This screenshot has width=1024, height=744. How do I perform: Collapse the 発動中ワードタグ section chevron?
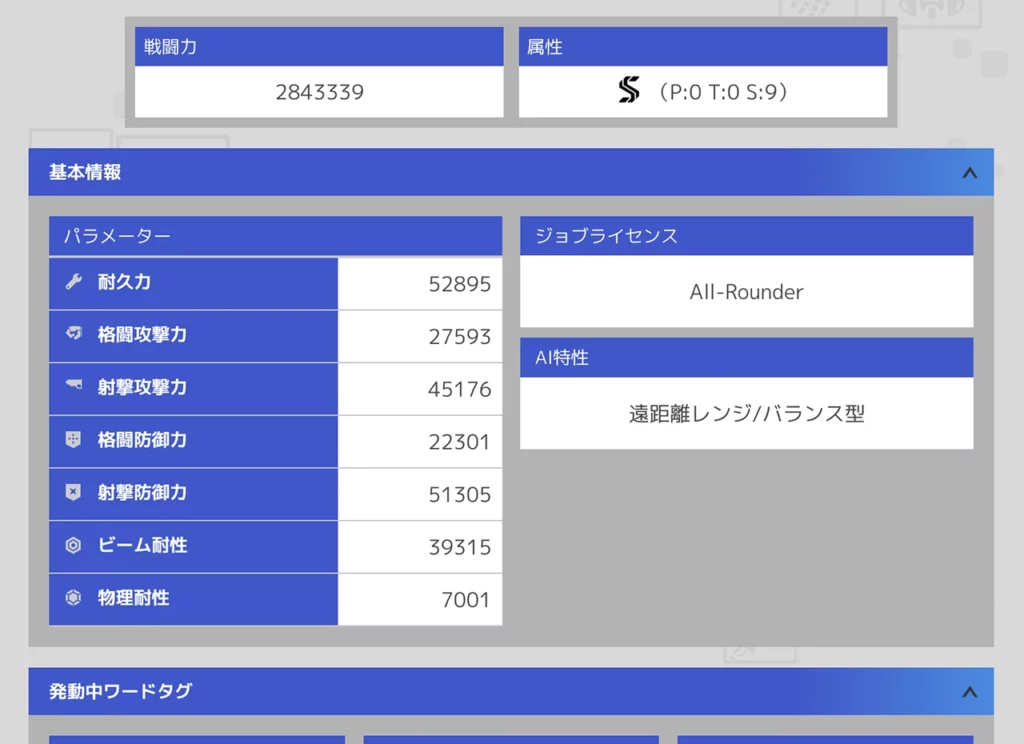[x=968, y=691]
